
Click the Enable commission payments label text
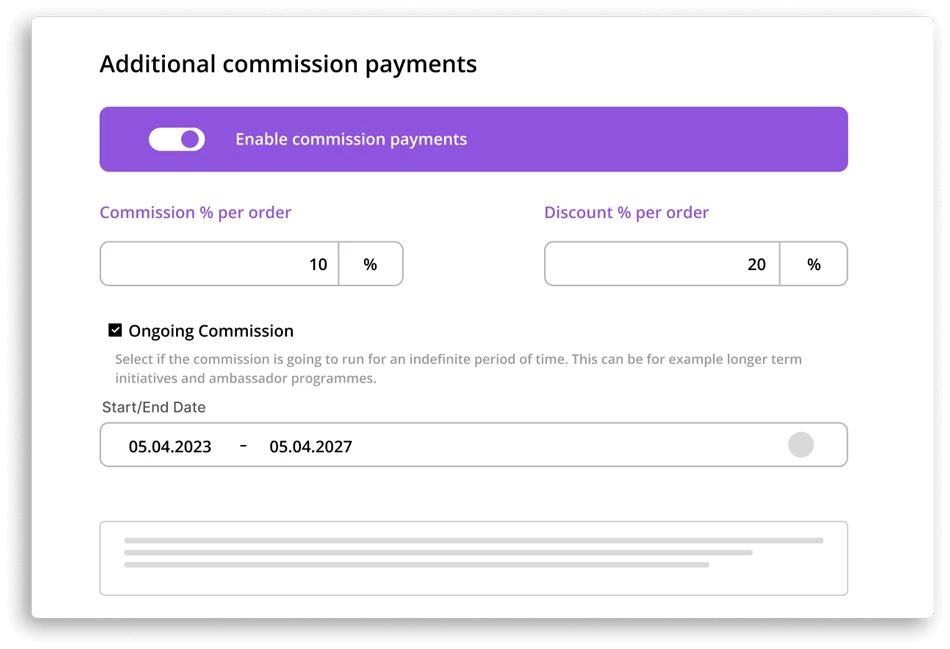pos(351,139)
